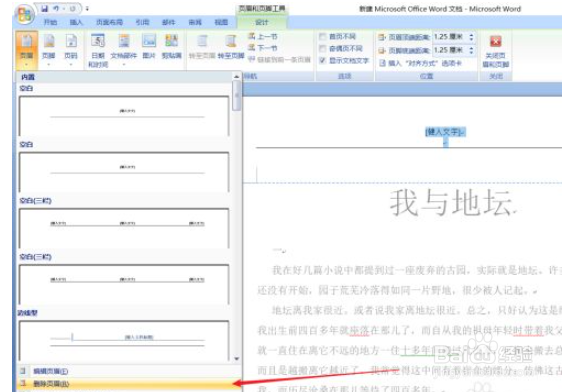Click the 剪贴画 (Clip Art) icon
Image resolution: width=566 pixels, height=392 pixels.
171,47
